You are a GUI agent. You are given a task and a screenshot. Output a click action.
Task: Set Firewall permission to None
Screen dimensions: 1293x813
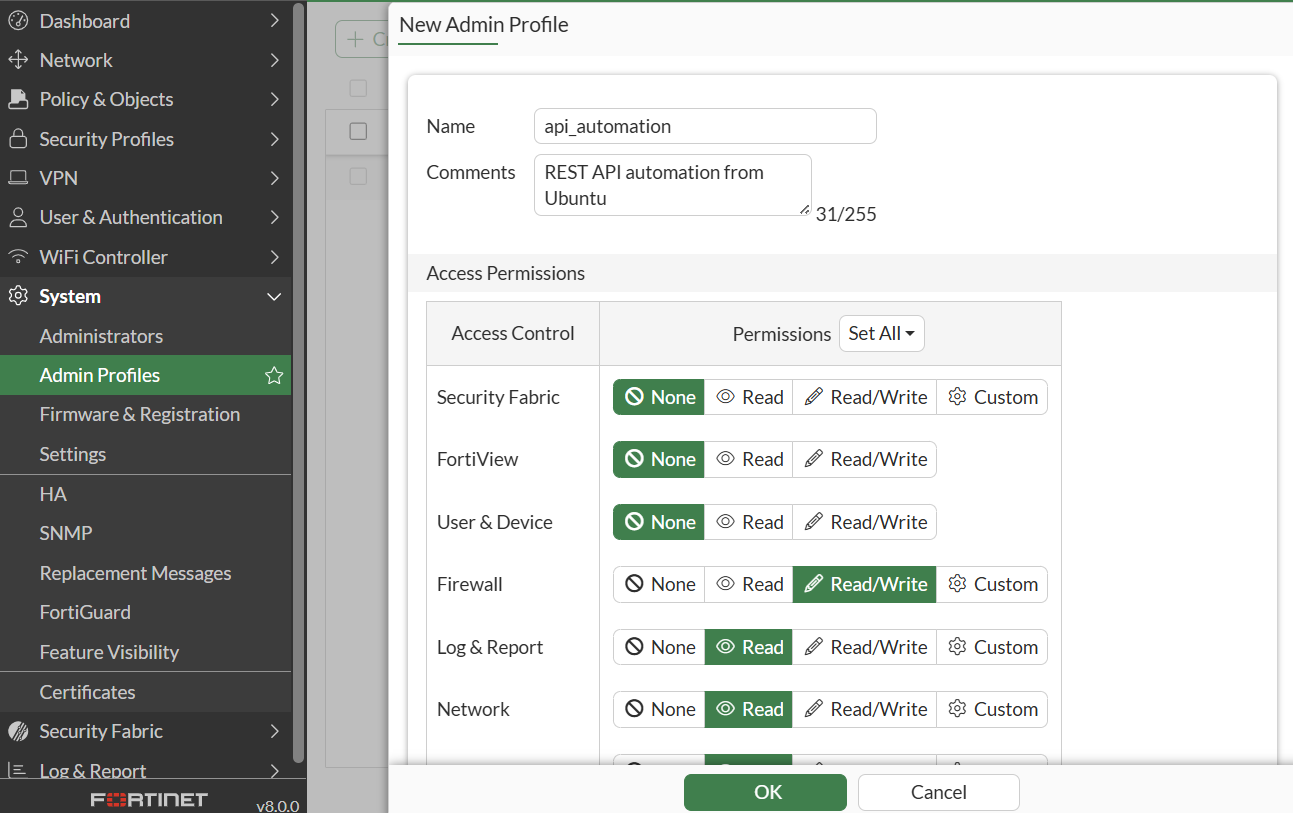pos(659,584)
